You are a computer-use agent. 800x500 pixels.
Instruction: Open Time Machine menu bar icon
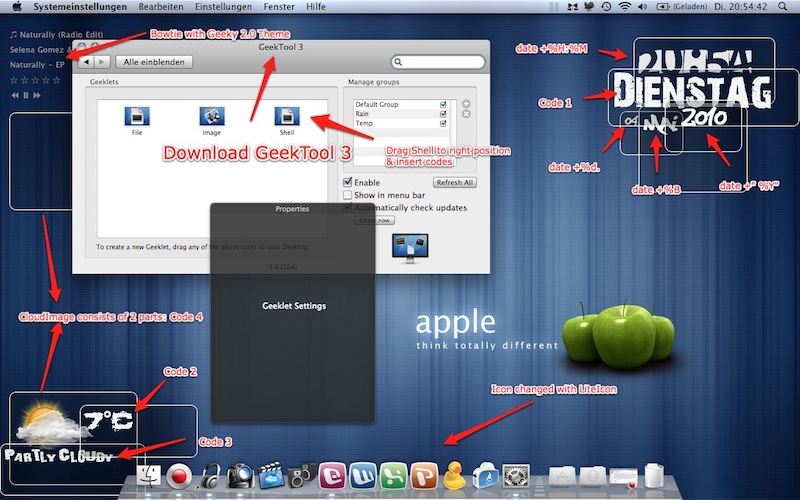coord(606,7)
